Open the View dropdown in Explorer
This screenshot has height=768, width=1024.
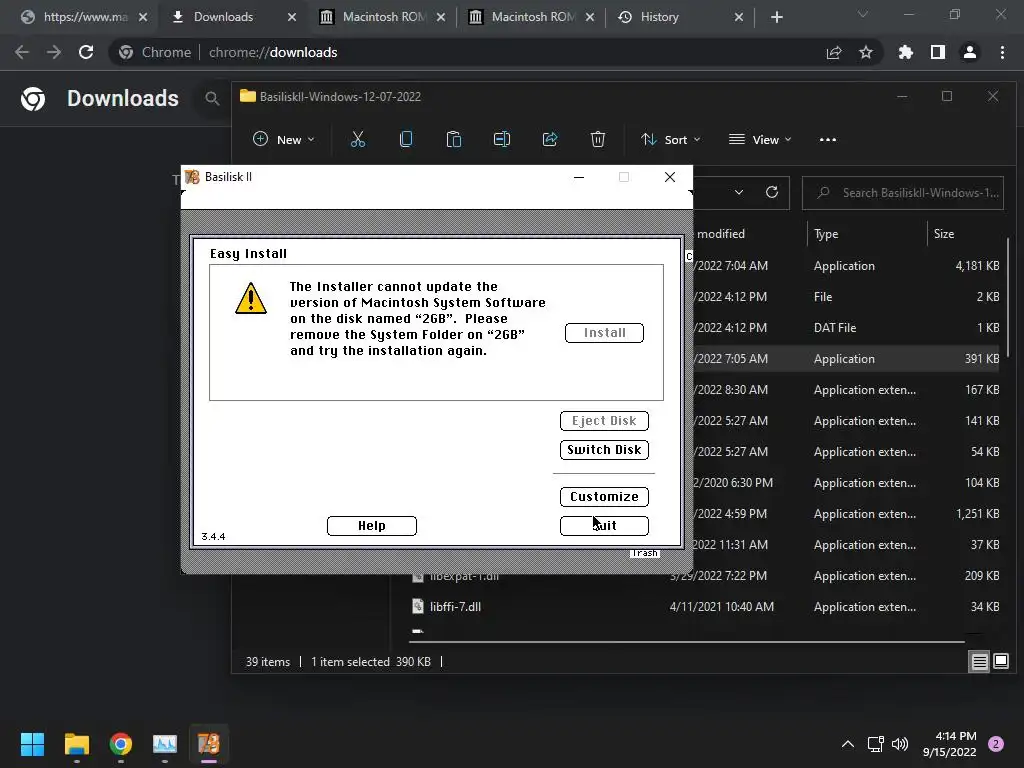(760, 139)
